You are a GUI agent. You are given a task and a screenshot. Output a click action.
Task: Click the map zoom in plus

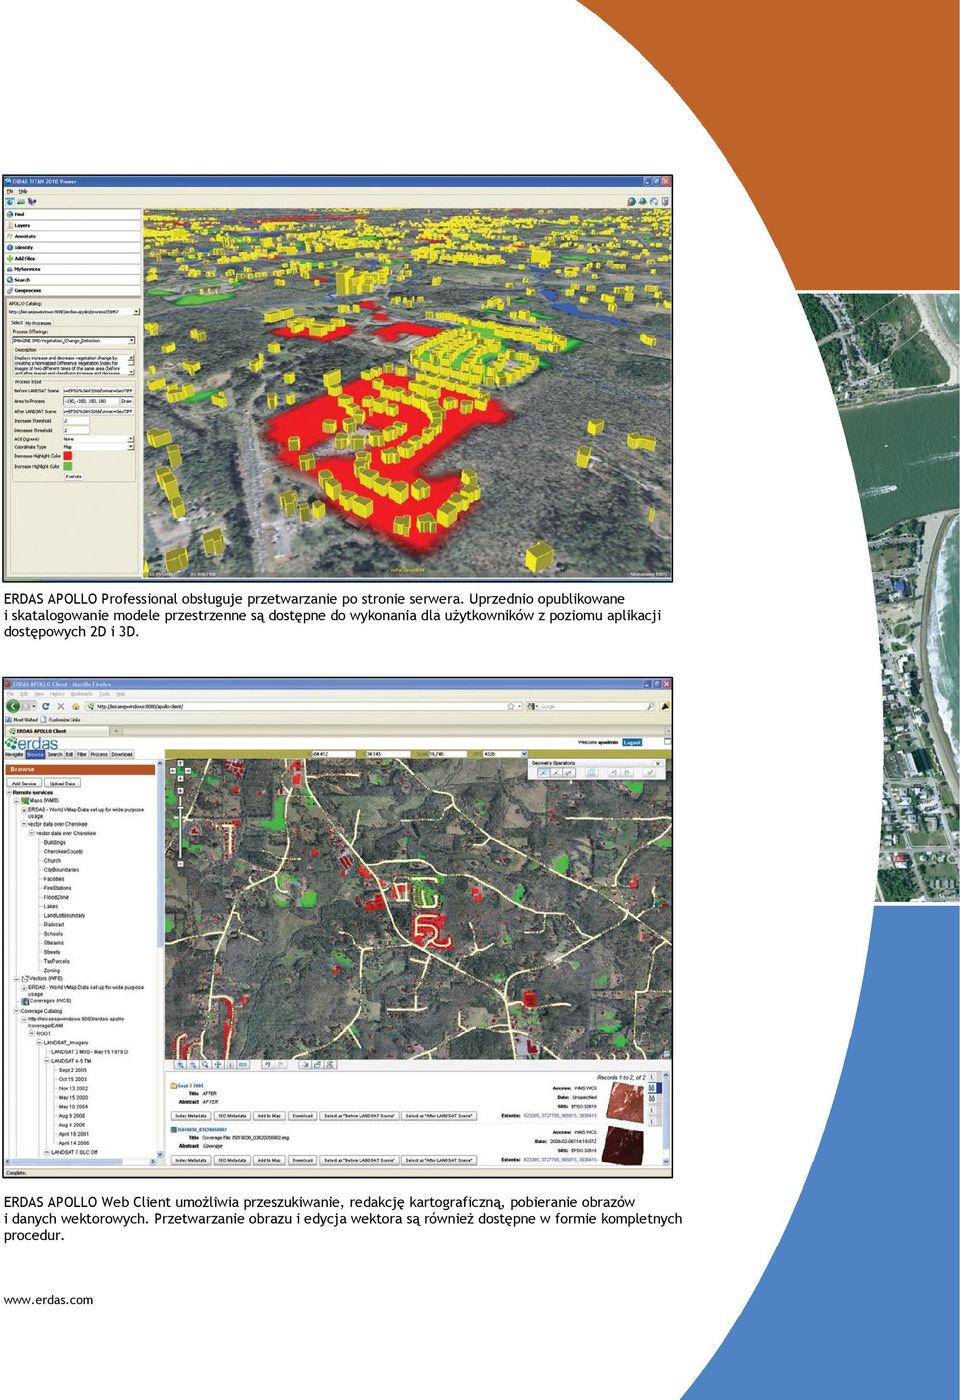180,789
